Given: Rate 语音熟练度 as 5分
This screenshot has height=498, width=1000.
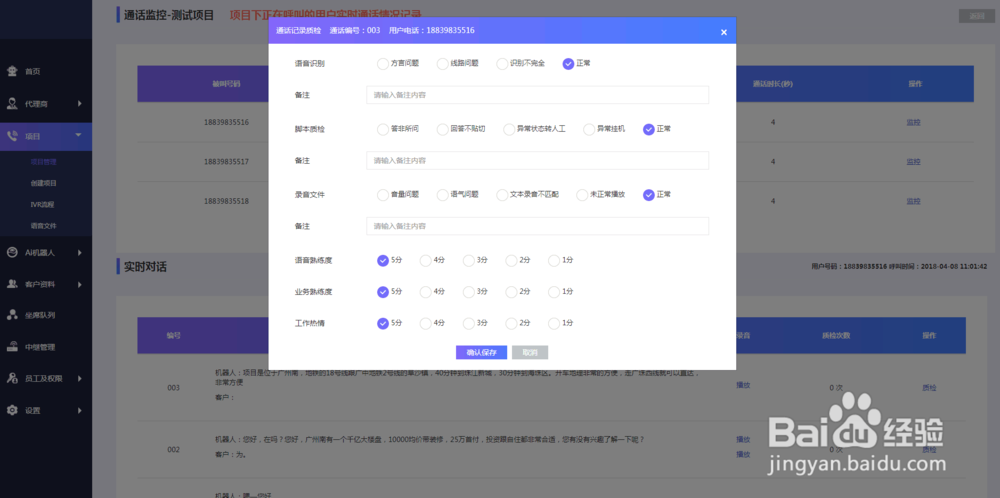Looking at the screenshot, I should pos(383,260).
